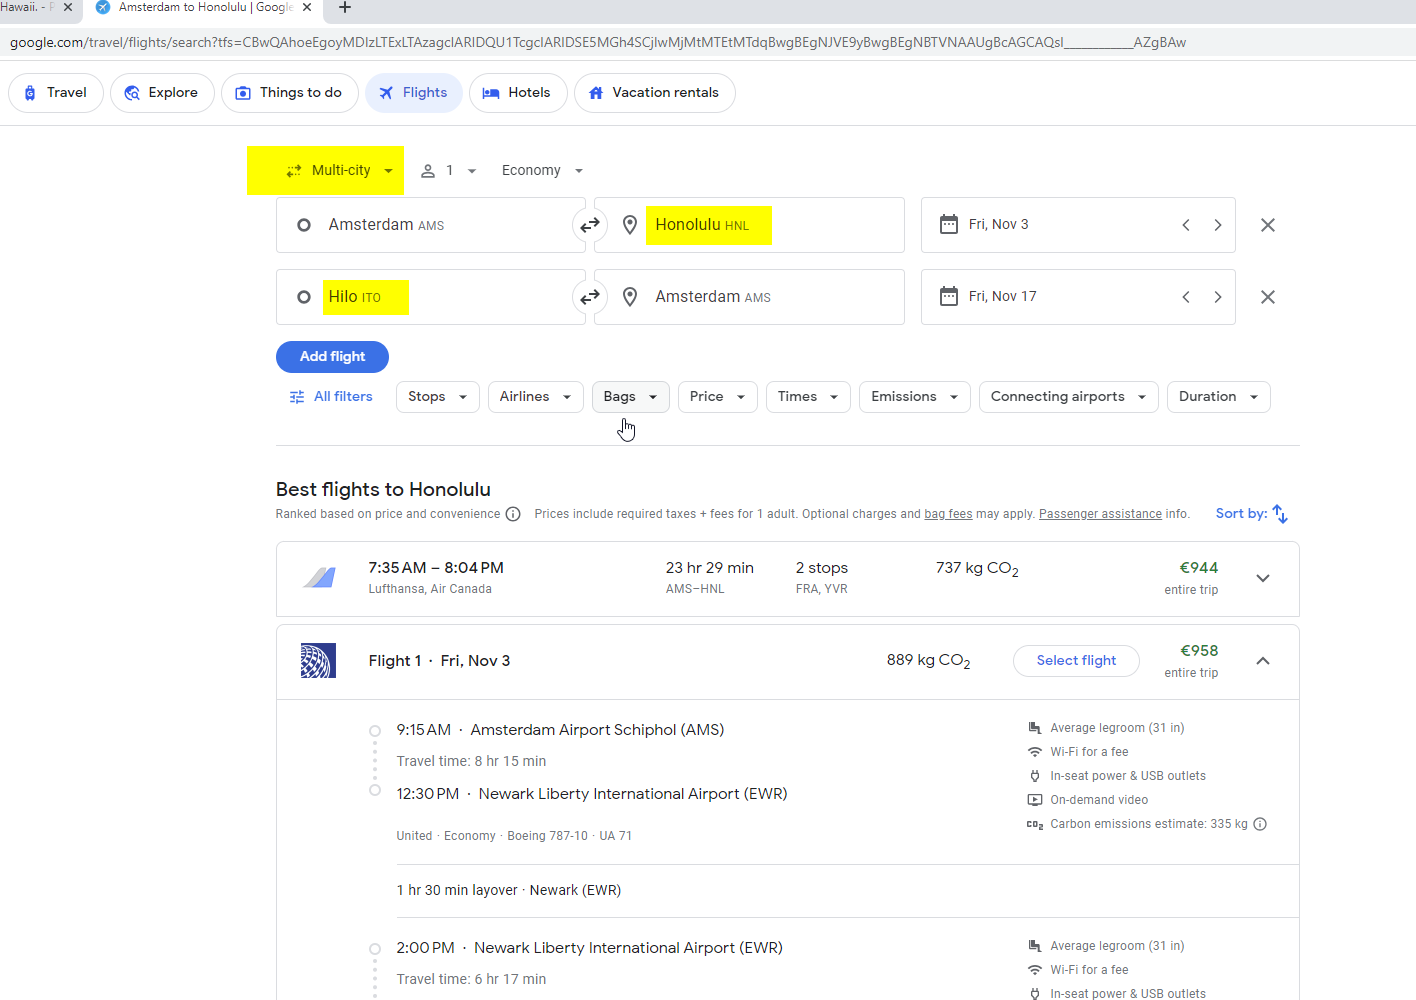Collapse the United Flight 1 details
This screenshot has width=1416, height=1000.
tap(1263, 661)
